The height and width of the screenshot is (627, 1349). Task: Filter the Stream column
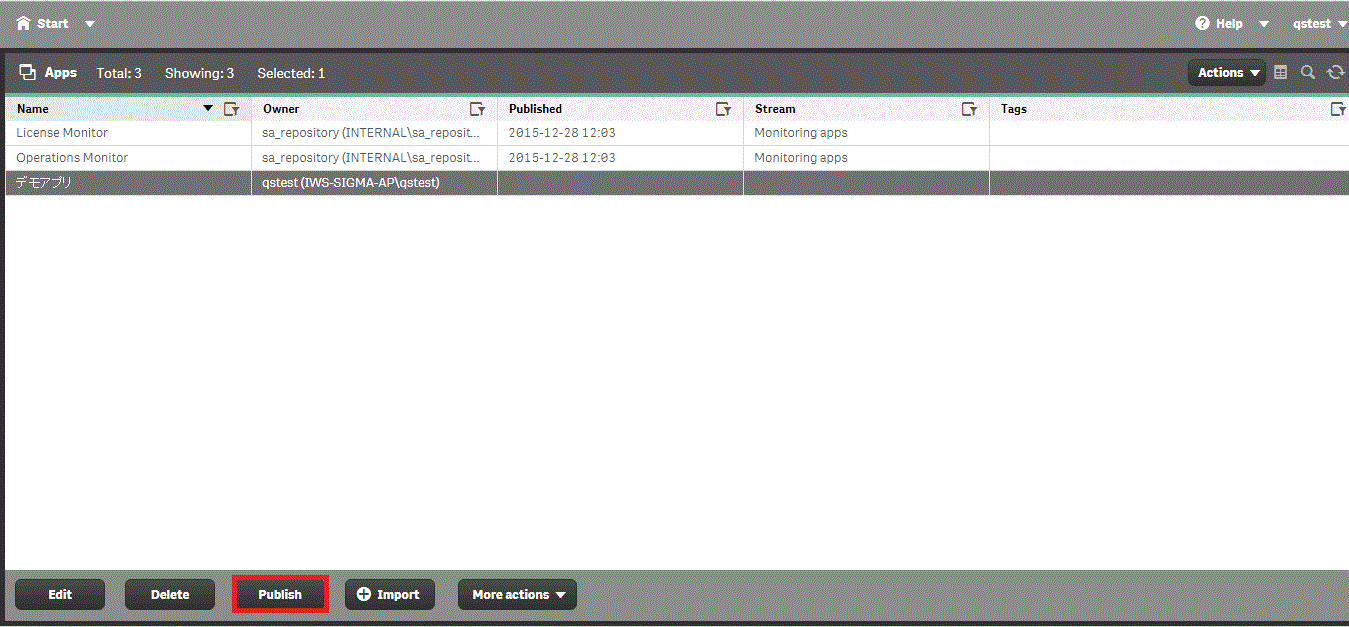969,109
